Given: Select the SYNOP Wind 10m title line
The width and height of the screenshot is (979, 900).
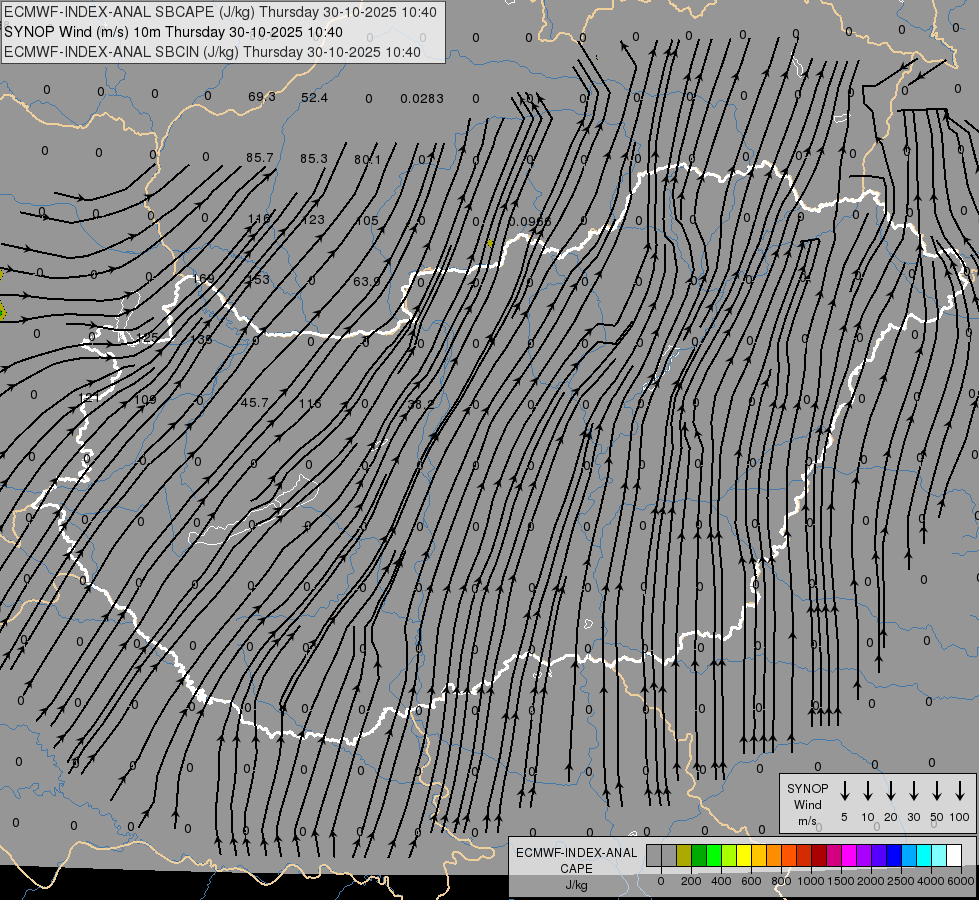Looking at the screenshot, I should pyautogui.click(x=174, y=32).
